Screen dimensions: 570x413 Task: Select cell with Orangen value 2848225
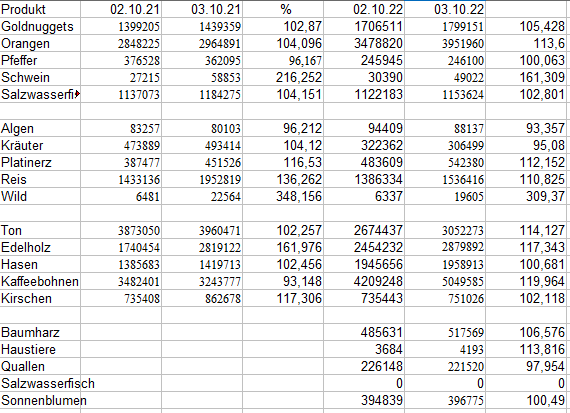(121, 43)
